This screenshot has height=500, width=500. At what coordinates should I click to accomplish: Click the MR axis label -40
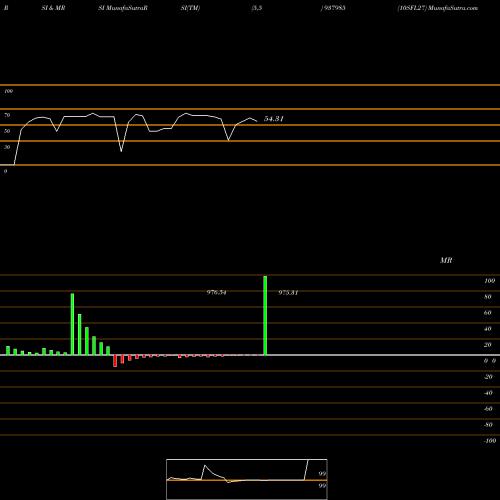point(488,393)
